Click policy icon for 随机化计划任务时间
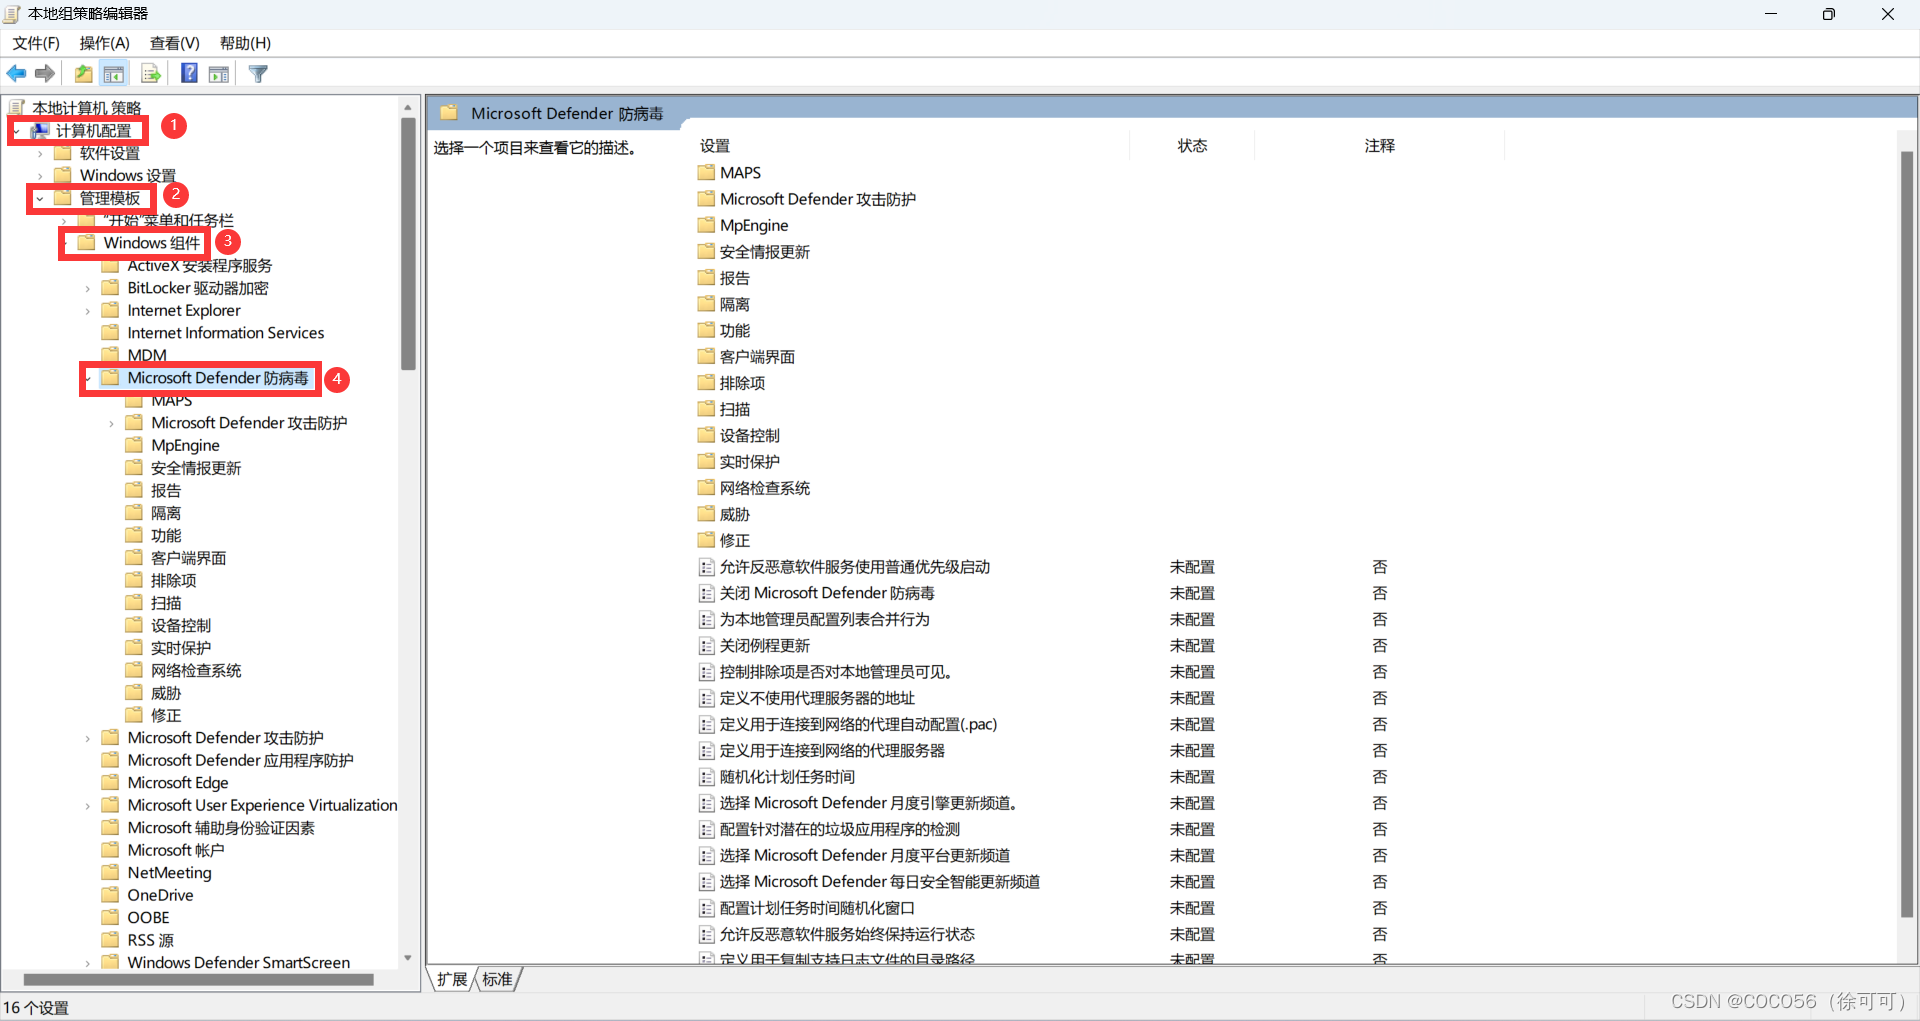The width and height of the screenshot is (1920, 1021). point(706,777)
